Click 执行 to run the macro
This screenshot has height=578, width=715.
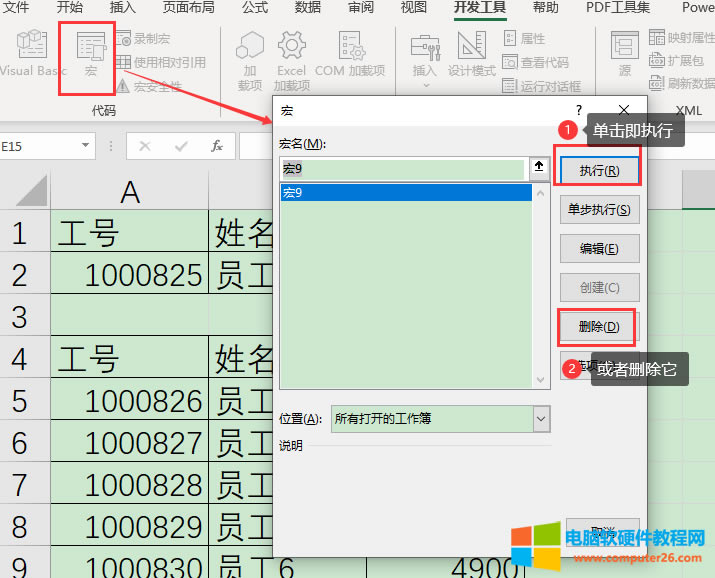click(x=599, y=171)
